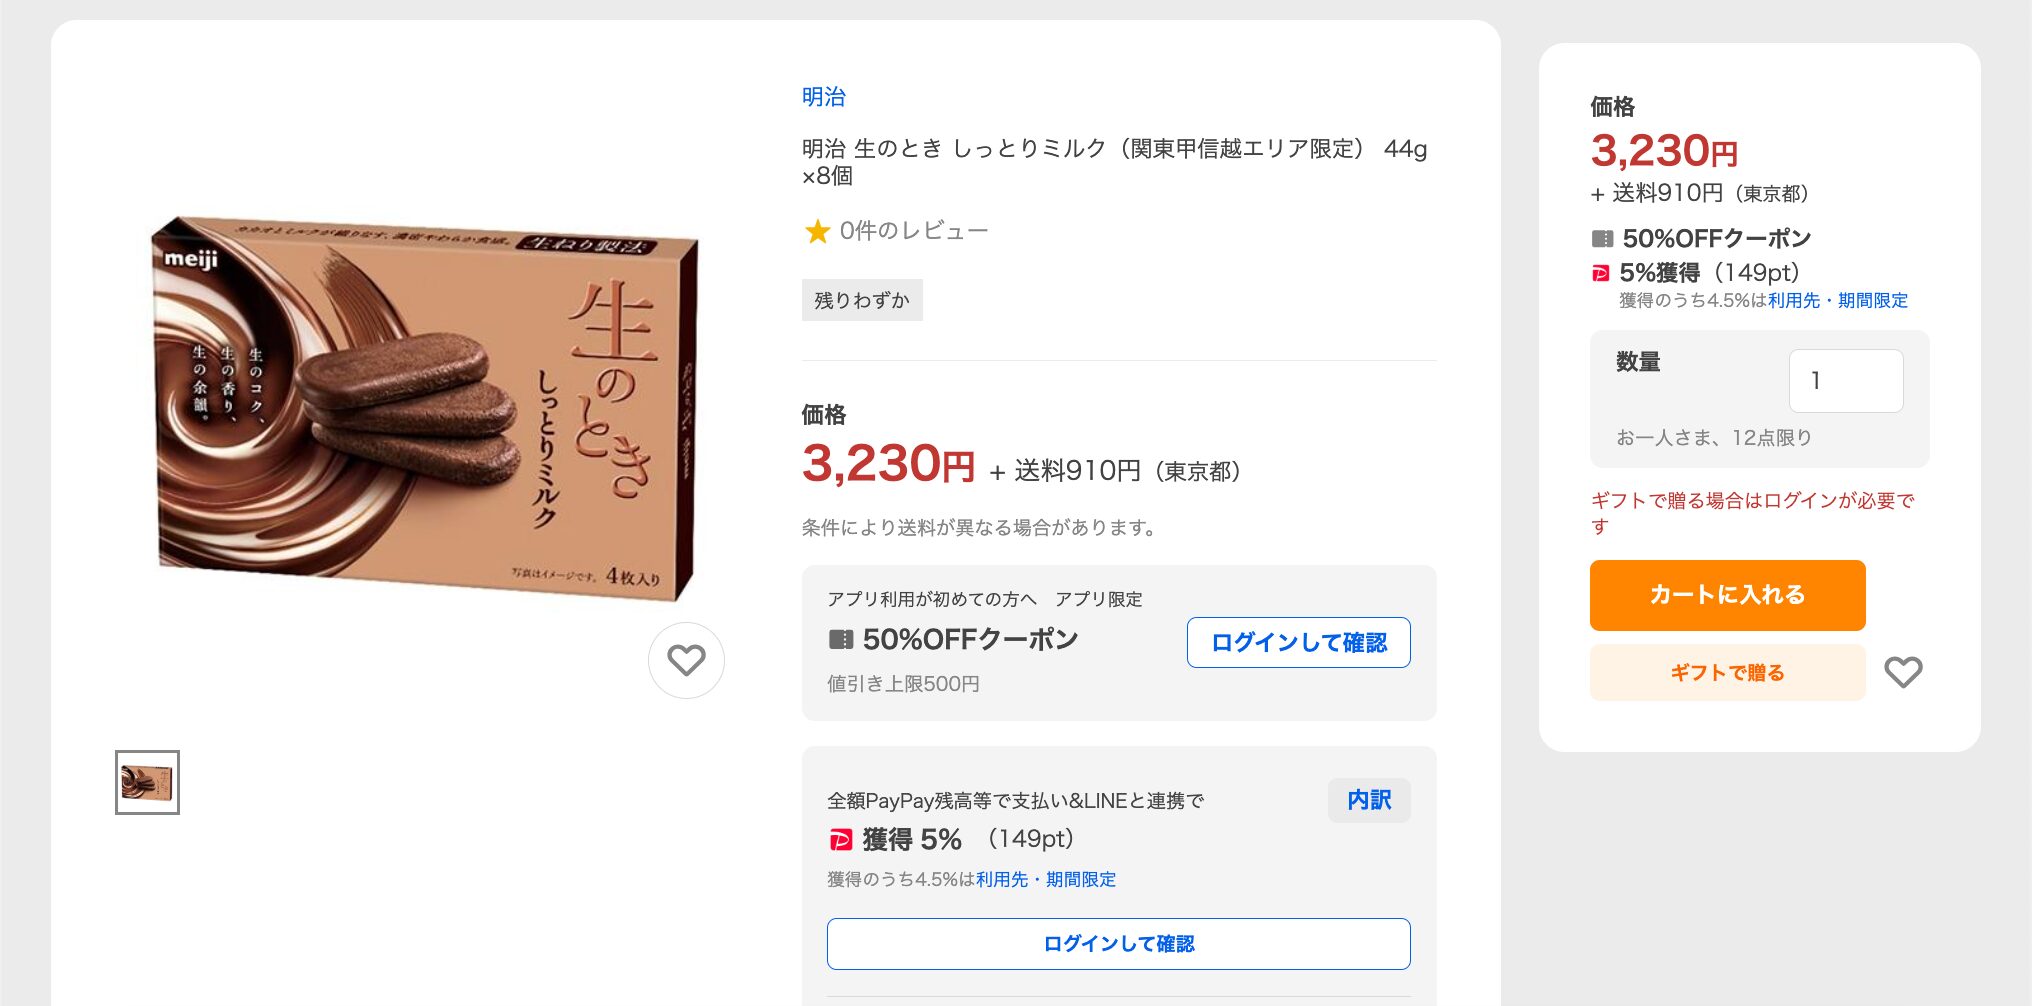The height and width of the screenshot is (1006, 2032).
Task: Open the 明治 brand link
Action: click(824, 97)
